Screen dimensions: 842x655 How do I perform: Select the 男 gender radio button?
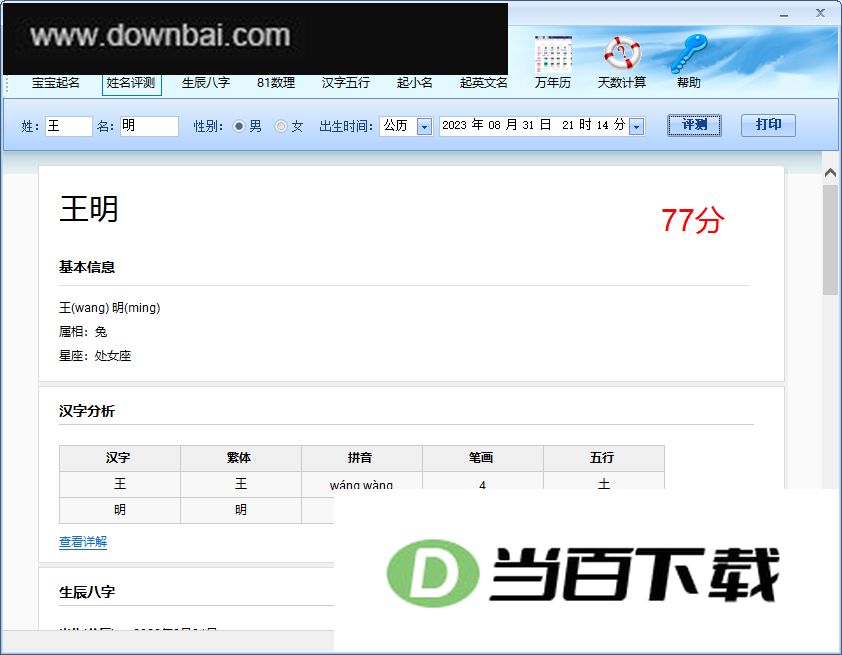[239, 126]
